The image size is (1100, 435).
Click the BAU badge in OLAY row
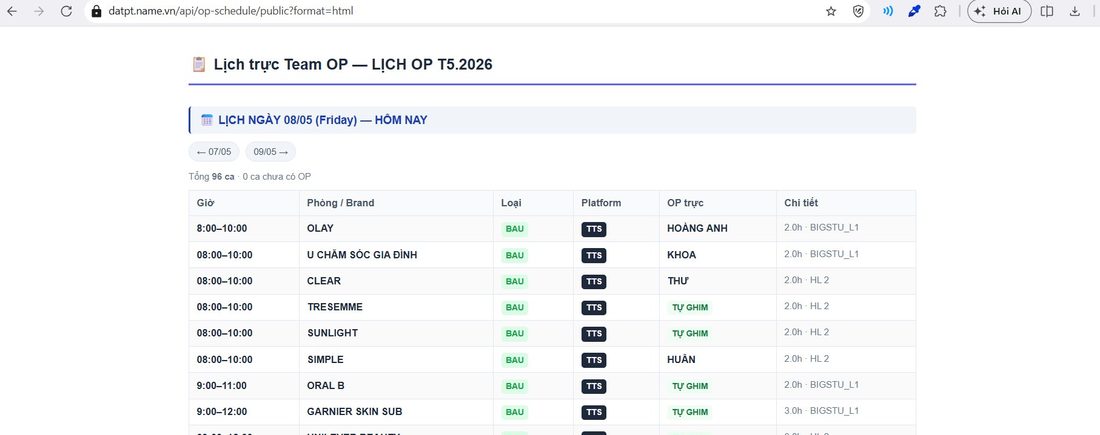[514, 229]
